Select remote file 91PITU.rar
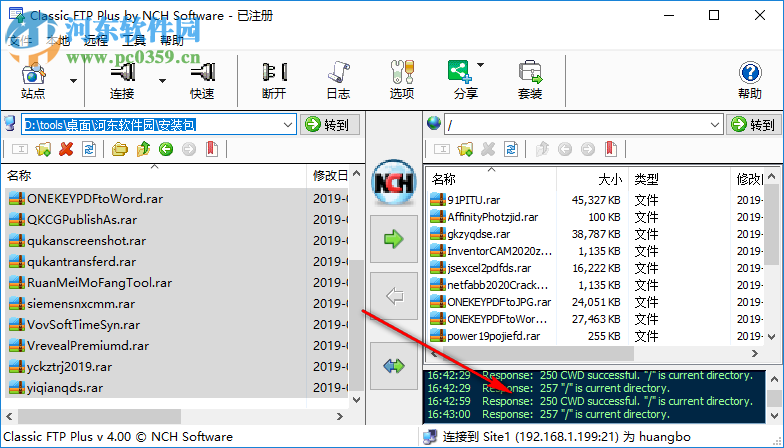Screen dimensions: 784x448 [x=466, y=200]
